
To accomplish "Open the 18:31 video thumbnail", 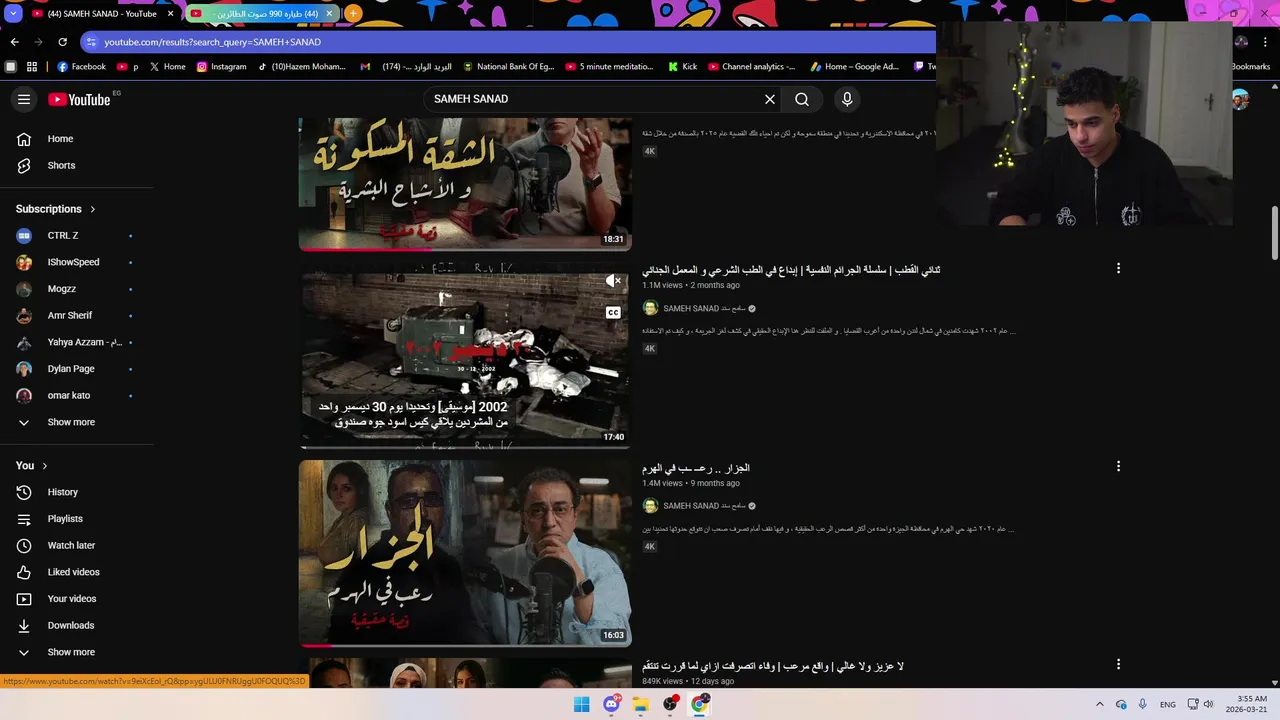I will pos(465,184).
